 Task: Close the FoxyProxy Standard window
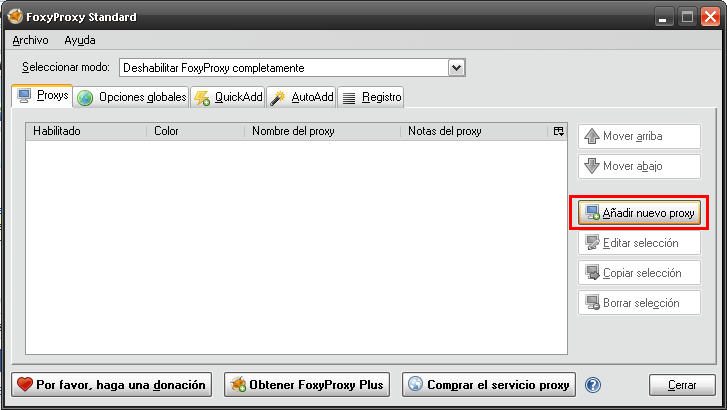[710, 17]
